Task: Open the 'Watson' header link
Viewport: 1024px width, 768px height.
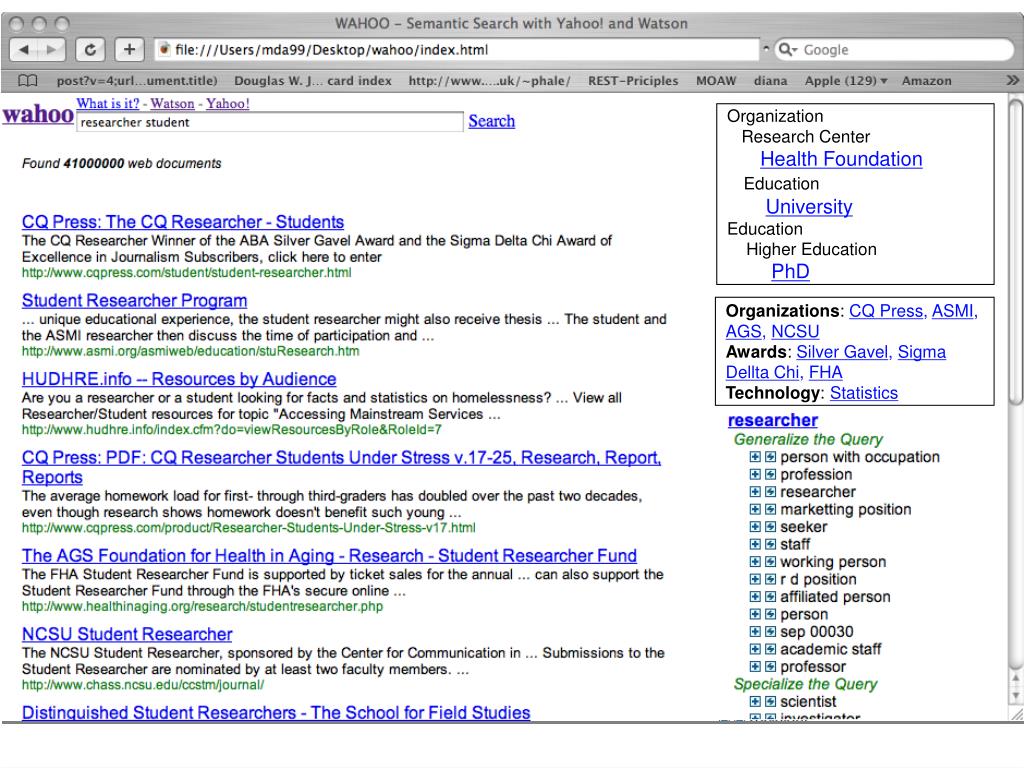Action: 172,103
